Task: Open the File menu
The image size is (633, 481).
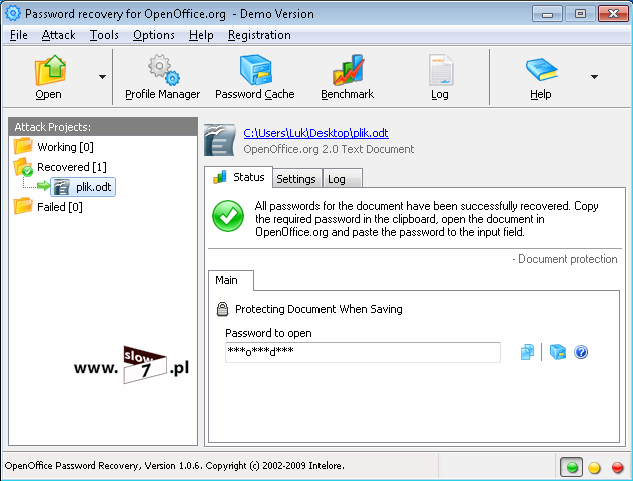Action: (19, 35)
